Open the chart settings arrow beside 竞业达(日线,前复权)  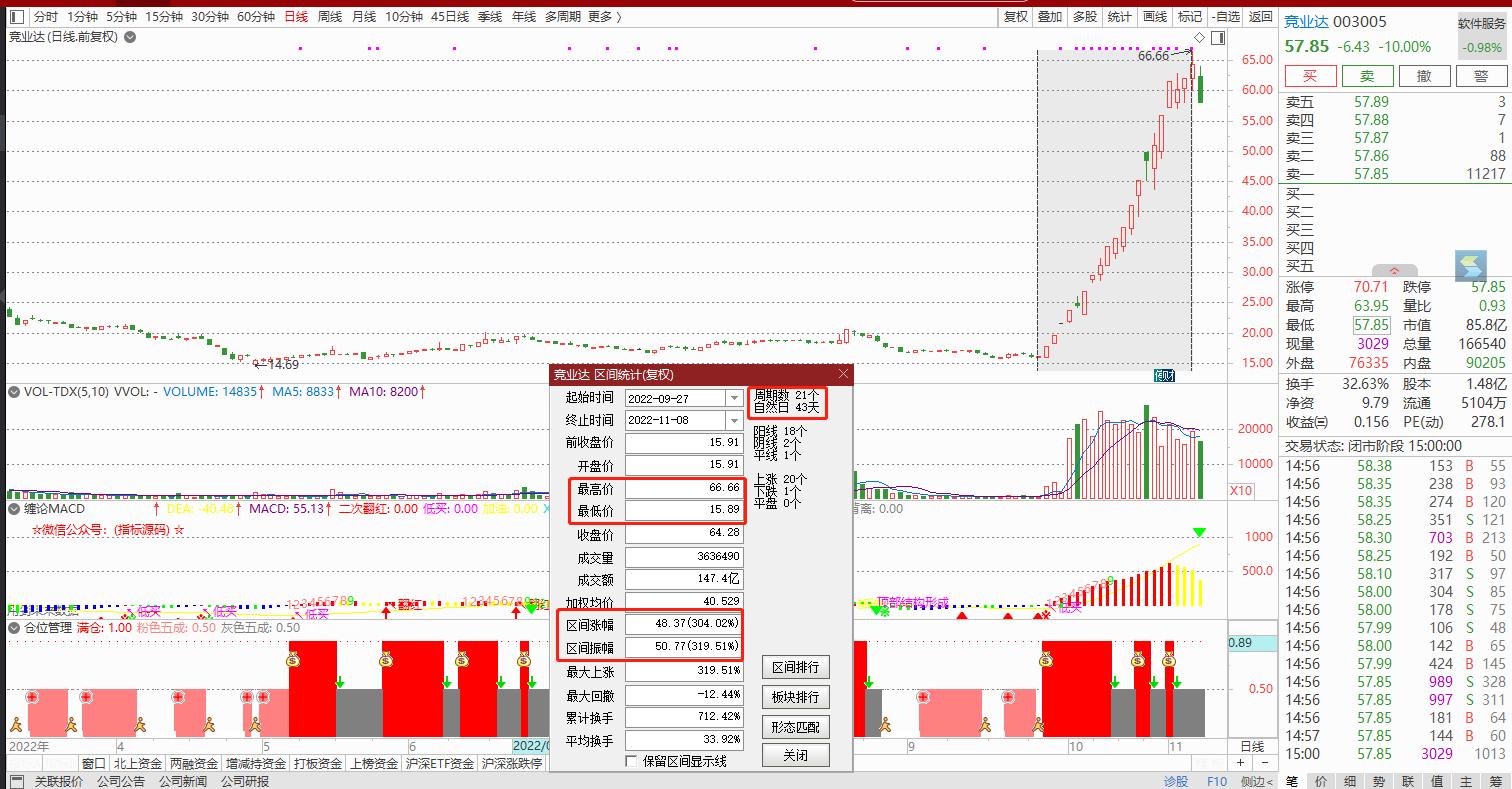(130, 37)
